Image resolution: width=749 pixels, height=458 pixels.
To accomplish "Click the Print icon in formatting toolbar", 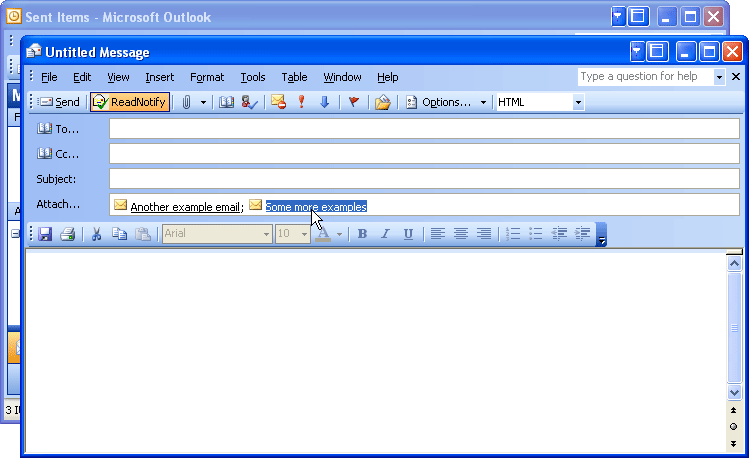I will [x=68, y=234].
